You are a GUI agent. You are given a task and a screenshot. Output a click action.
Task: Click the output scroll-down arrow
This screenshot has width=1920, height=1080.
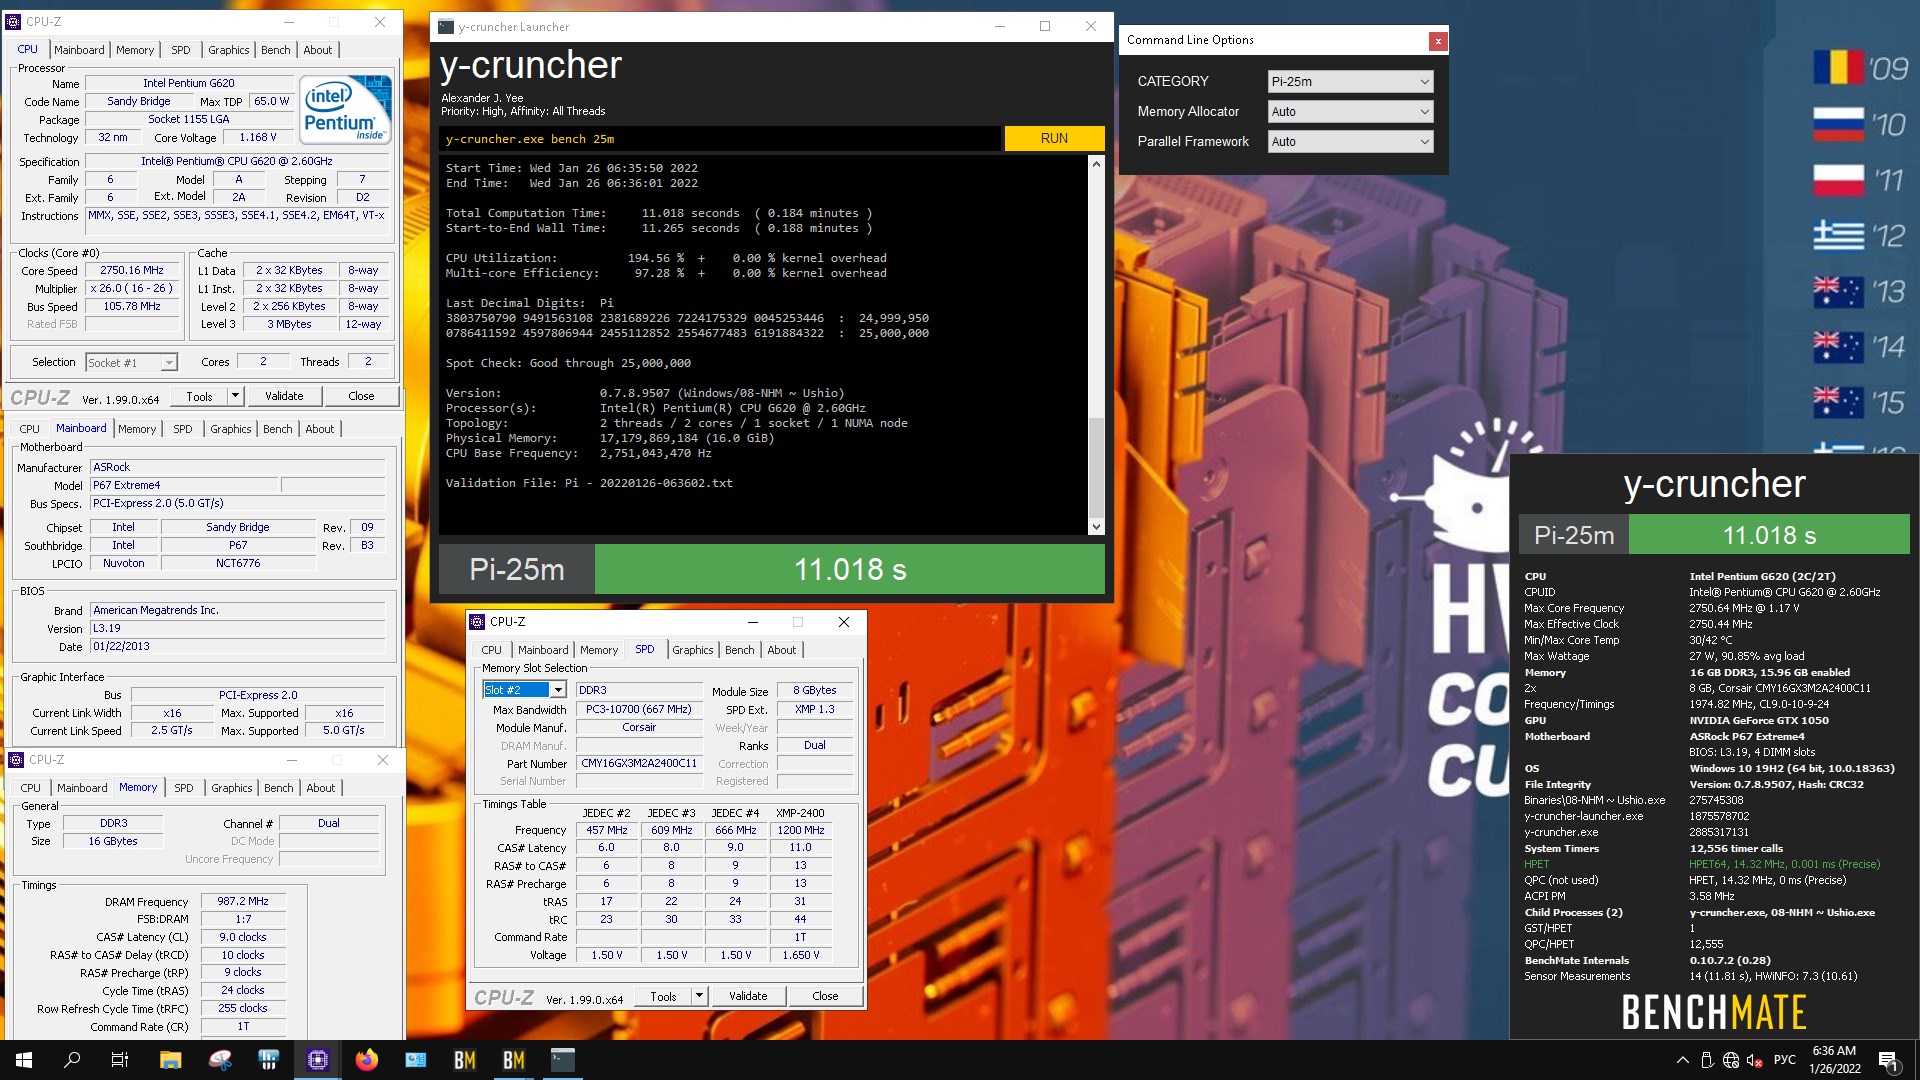(x=1096, y=526)
